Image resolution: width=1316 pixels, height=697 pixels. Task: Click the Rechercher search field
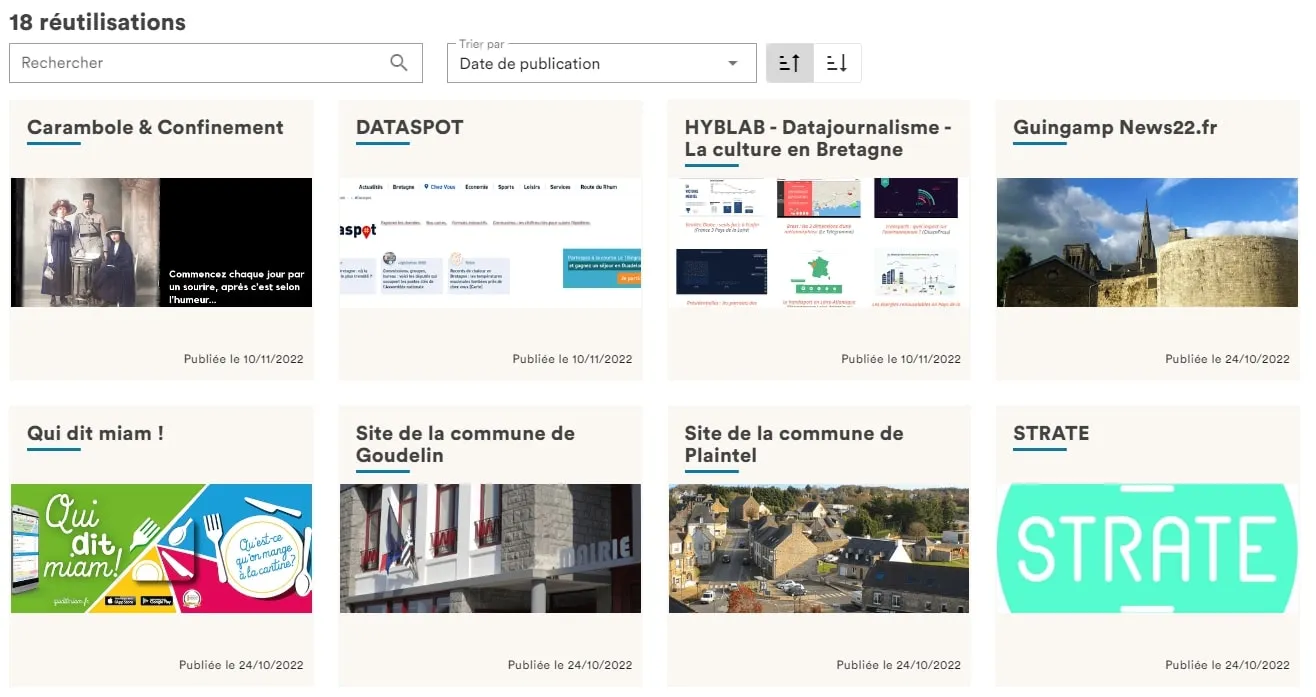pyautogui.click(x=215, y=63)
